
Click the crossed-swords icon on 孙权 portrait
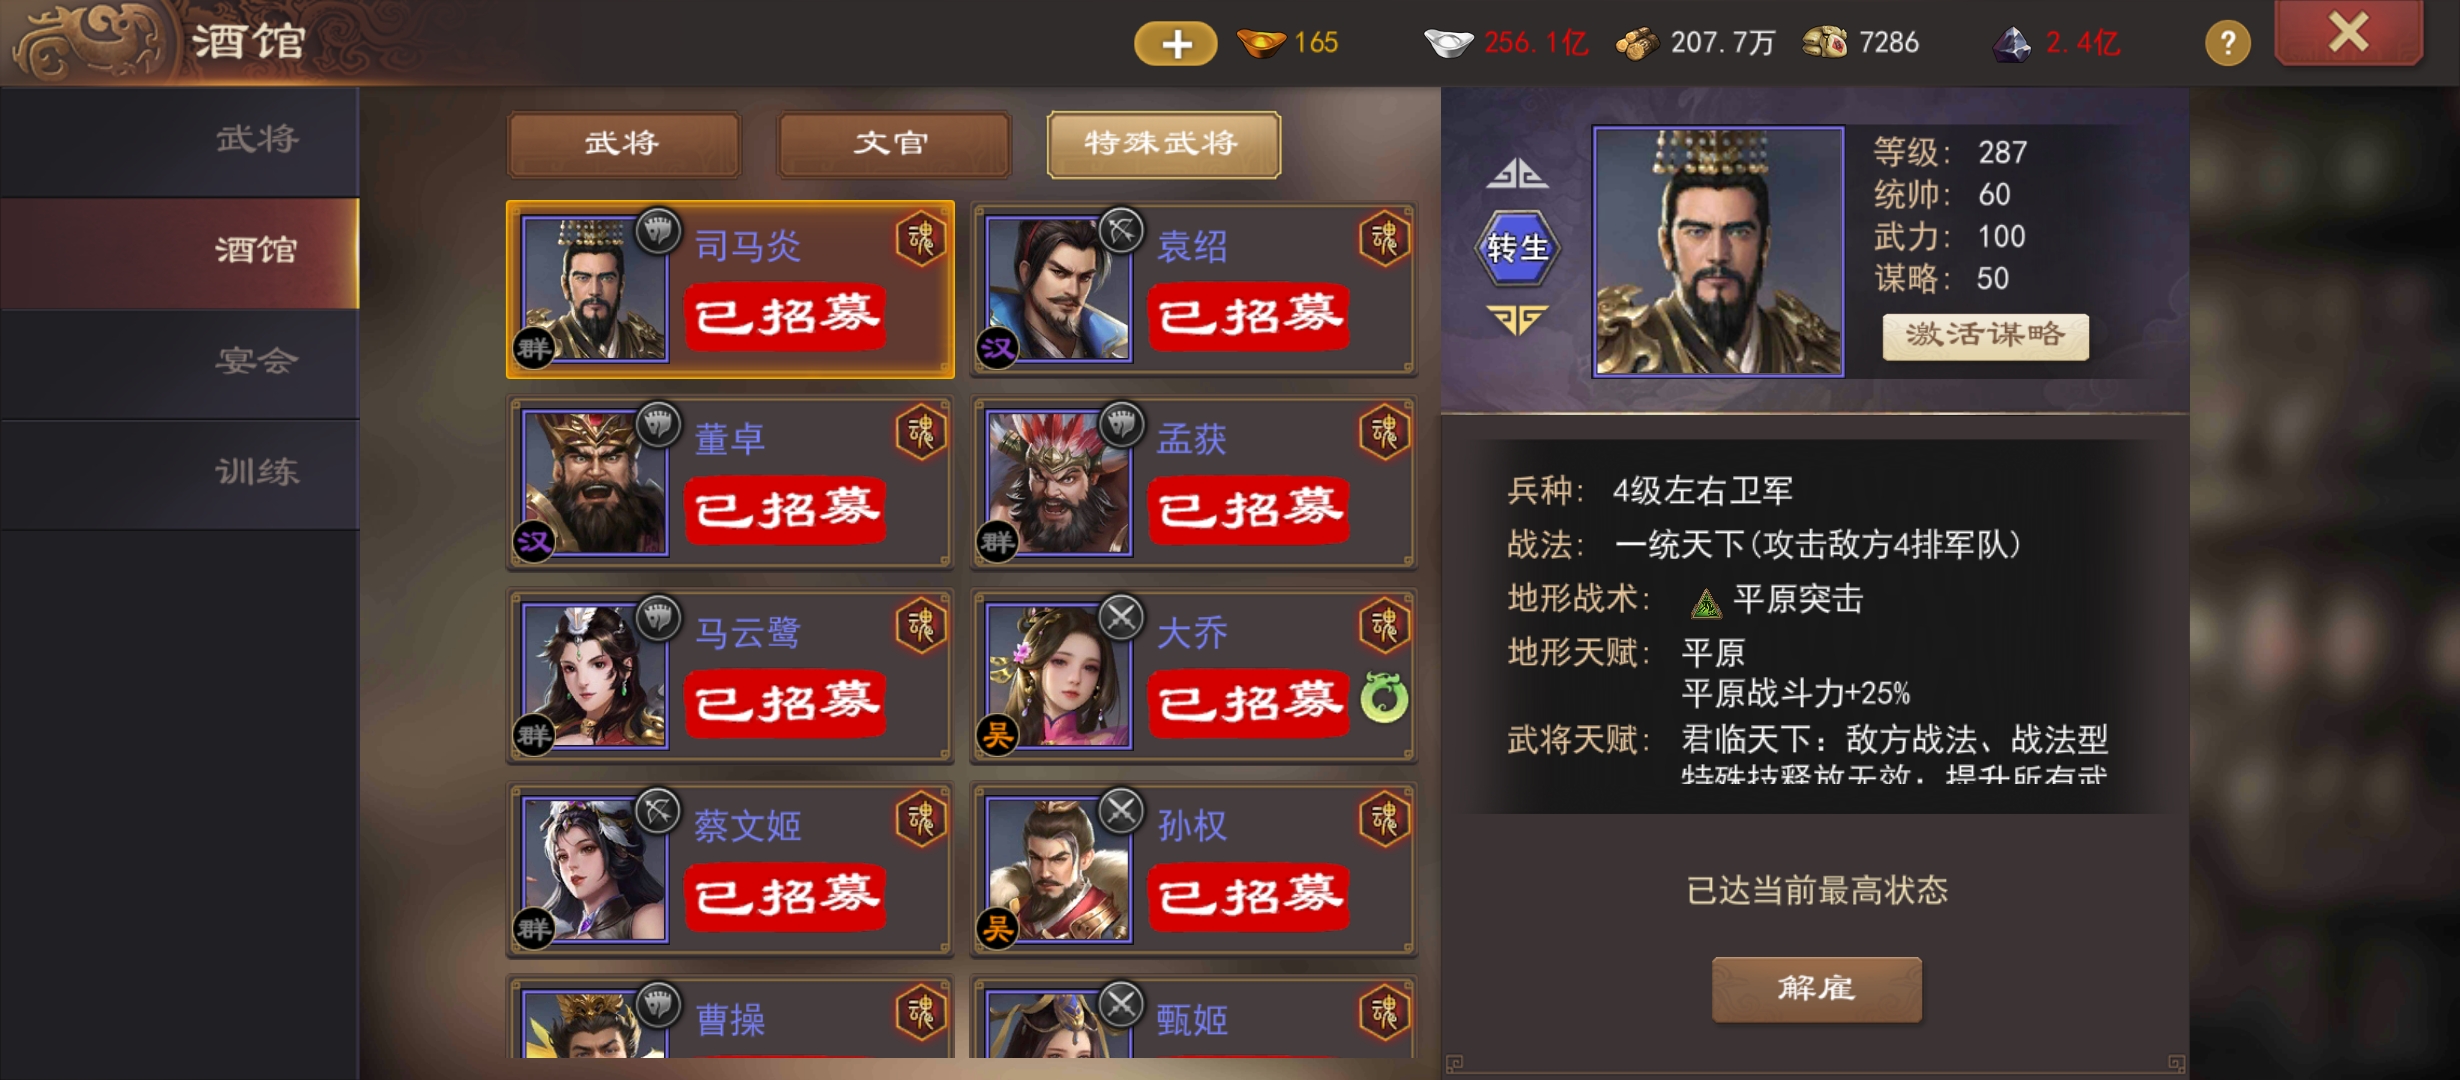point(1121,811)
